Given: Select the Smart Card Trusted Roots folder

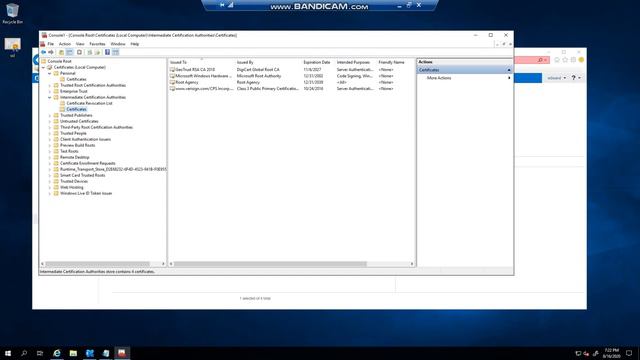Looking at the screenshot, I should (x=82, y=176).
